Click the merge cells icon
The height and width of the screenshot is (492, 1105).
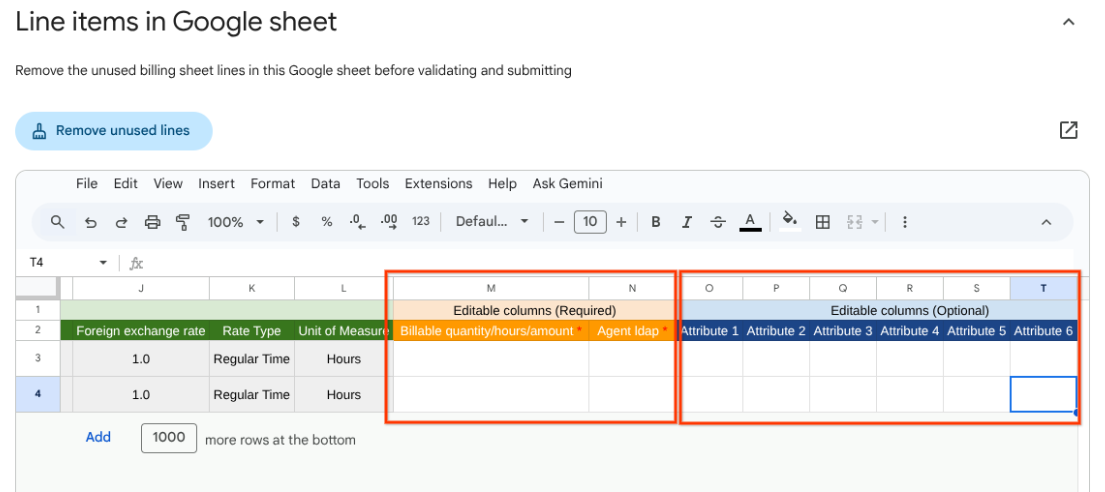tap(854, 222)
